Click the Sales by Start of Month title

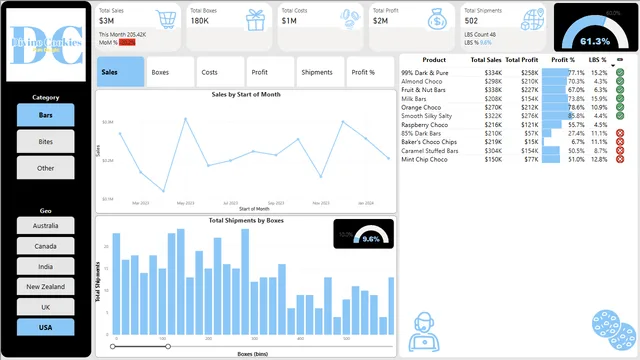point(246,94)
